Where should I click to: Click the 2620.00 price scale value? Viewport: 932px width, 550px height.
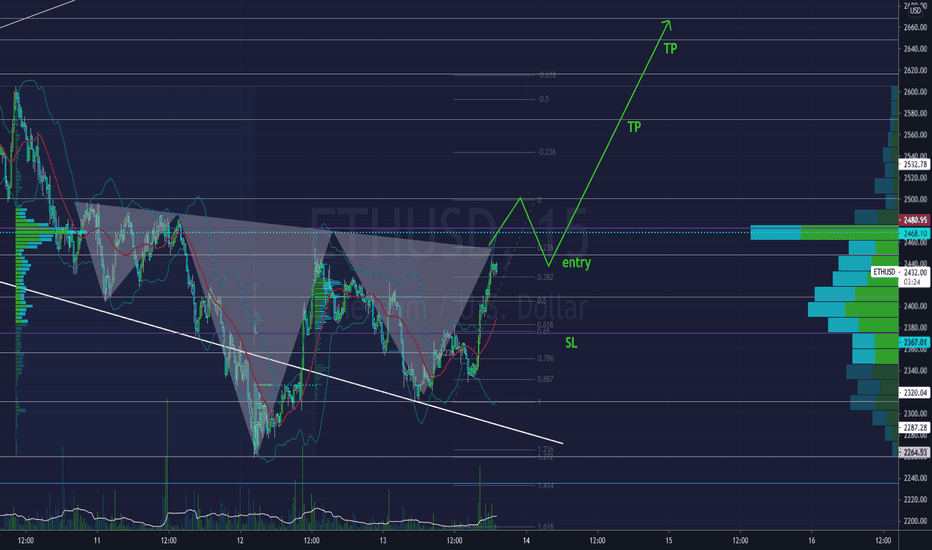point(915,70)
